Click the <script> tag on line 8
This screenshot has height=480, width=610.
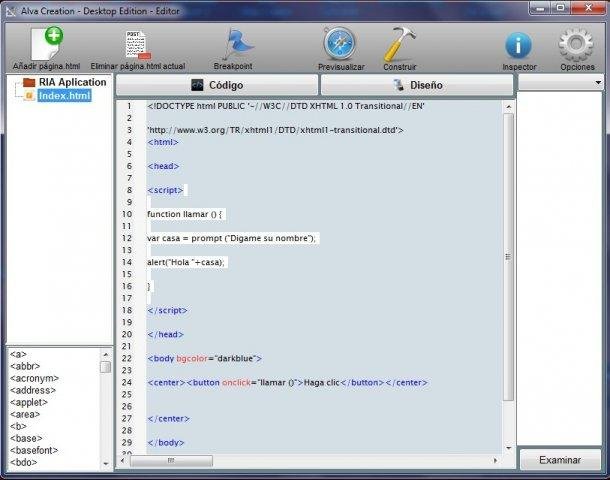click(x=165, y=190)
